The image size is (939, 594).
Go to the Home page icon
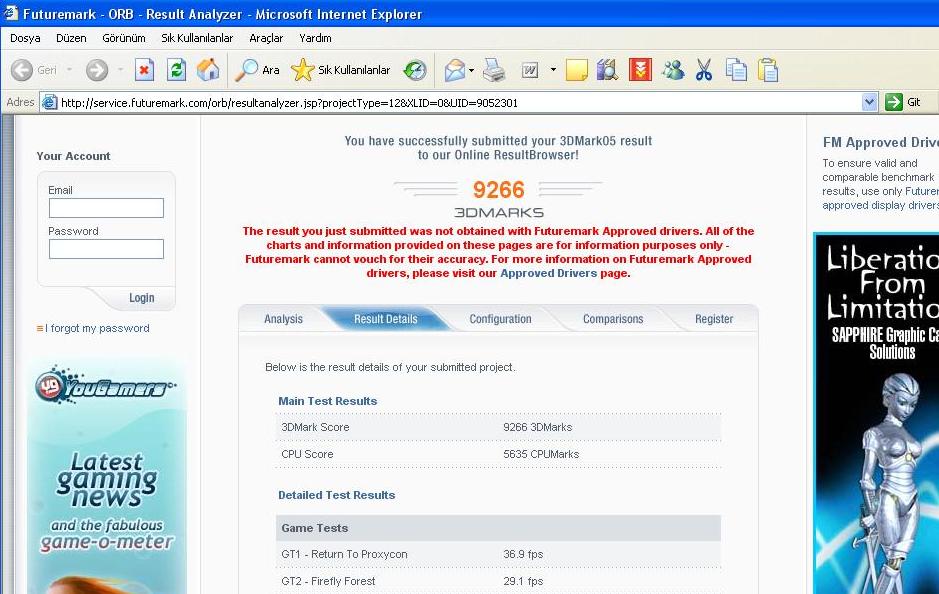coord(208,70)
